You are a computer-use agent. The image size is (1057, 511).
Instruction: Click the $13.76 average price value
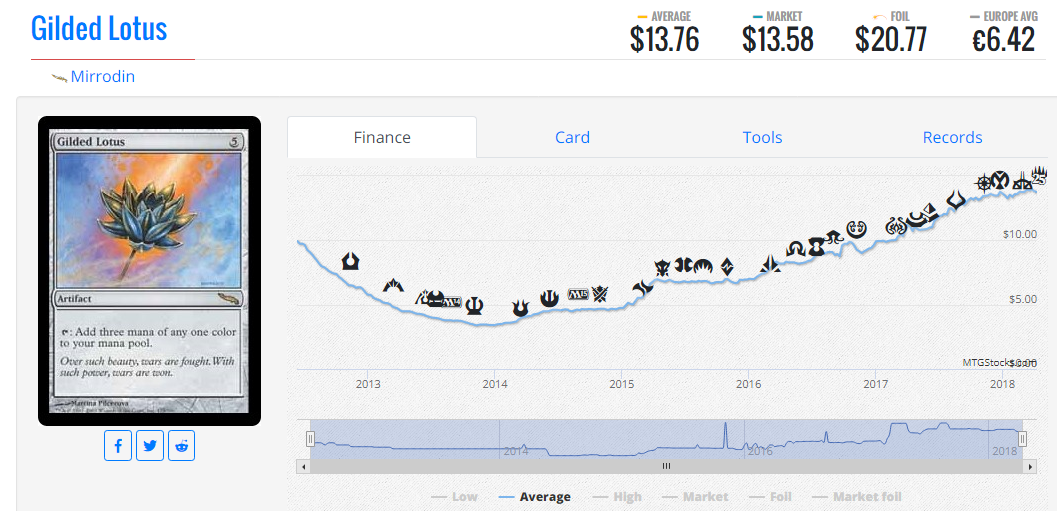[x=664, y=39]
